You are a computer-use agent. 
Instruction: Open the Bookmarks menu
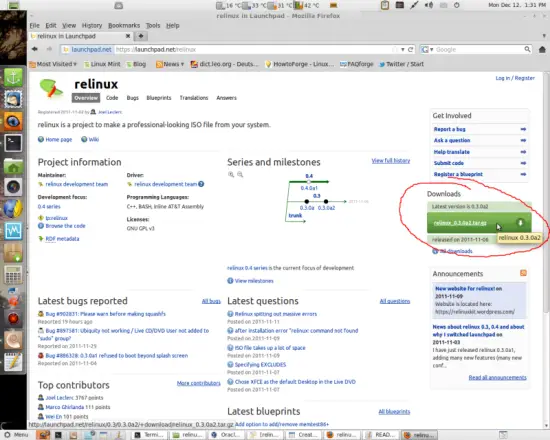pos(124,25)
